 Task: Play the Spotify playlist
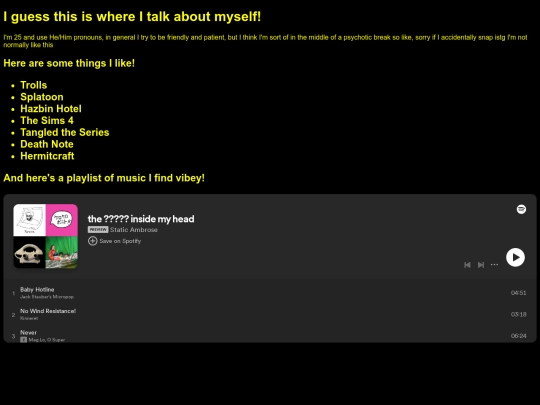(515, 257)
